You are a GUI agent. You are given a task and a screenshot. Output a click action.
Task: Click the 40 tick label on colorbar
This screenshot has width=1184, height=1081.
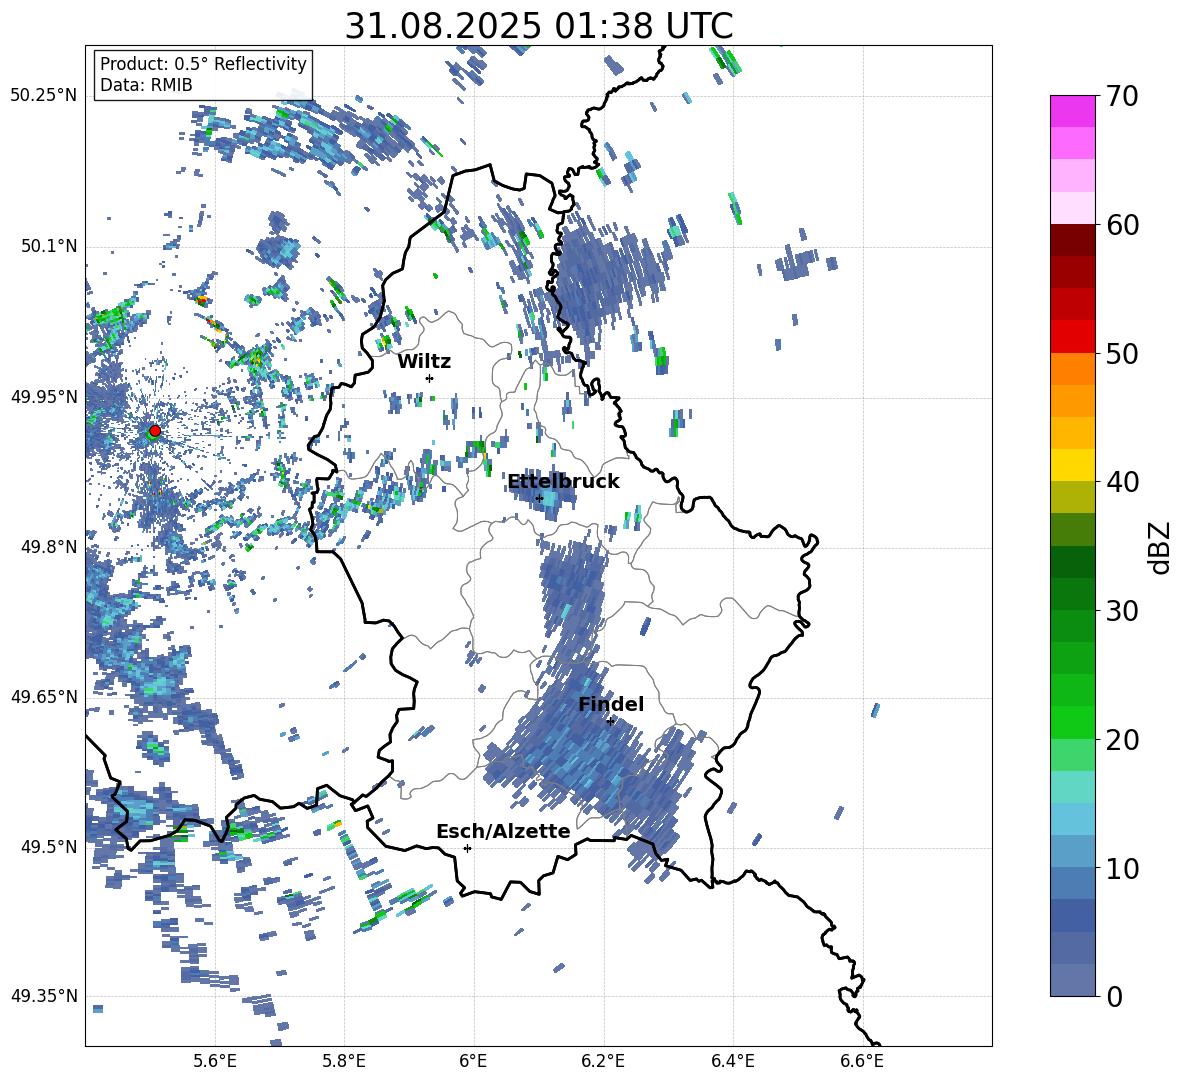click(1122, 482)
